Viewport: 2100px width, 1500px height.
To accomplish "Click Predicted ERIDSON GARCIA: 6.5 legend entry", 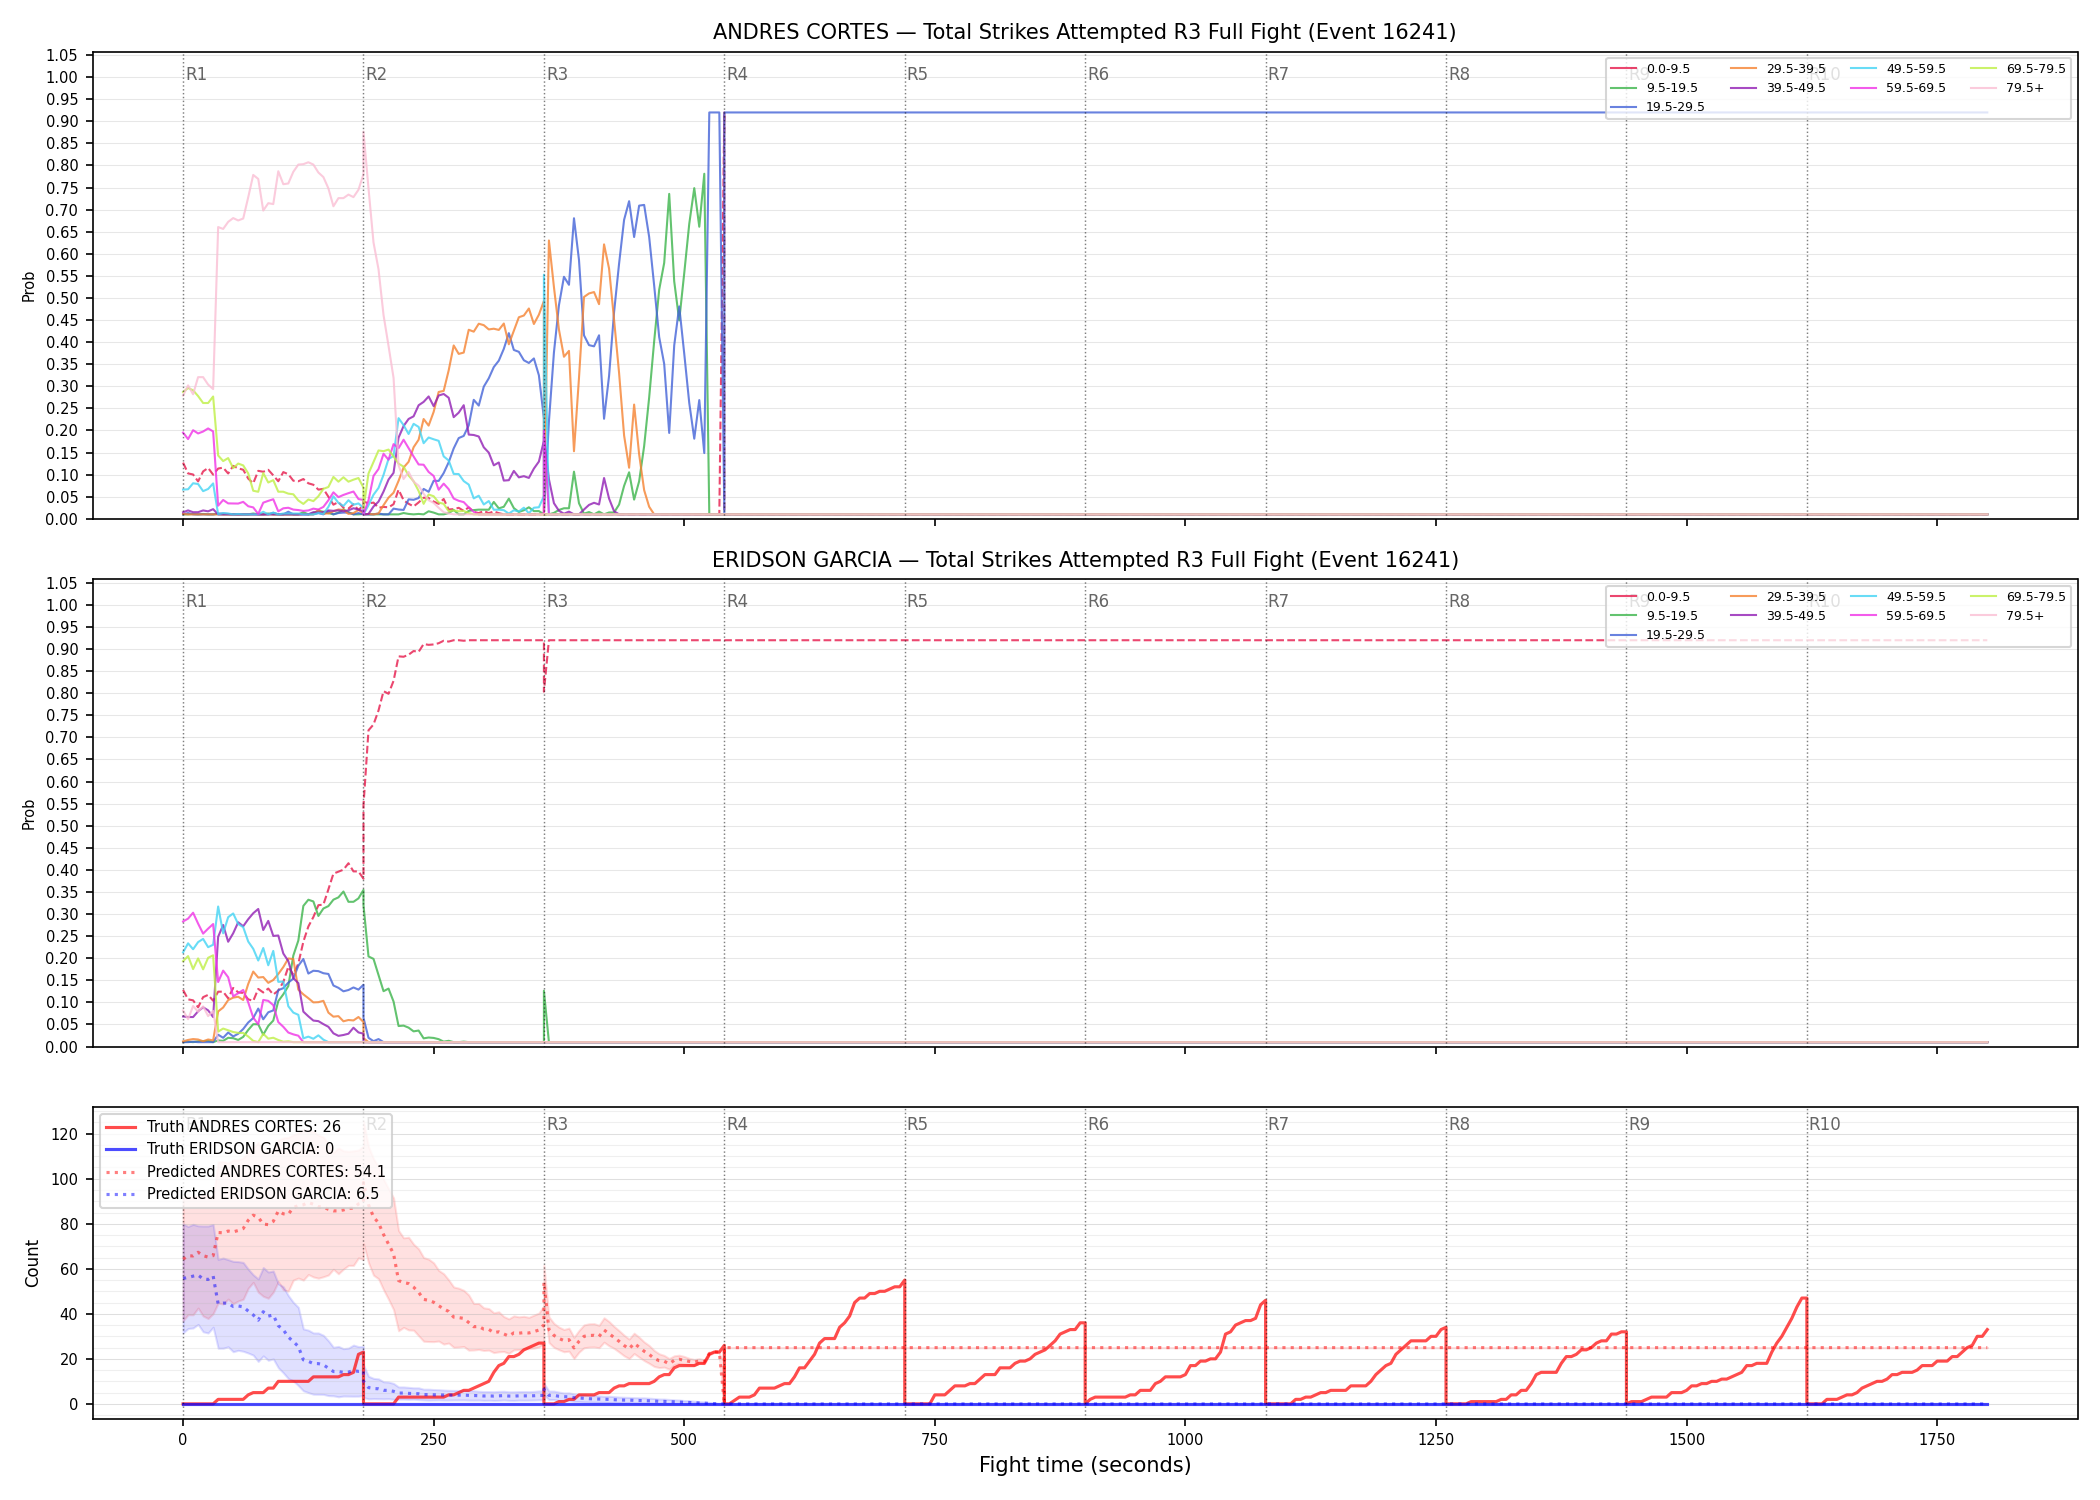I will [x=241, y=1194].
